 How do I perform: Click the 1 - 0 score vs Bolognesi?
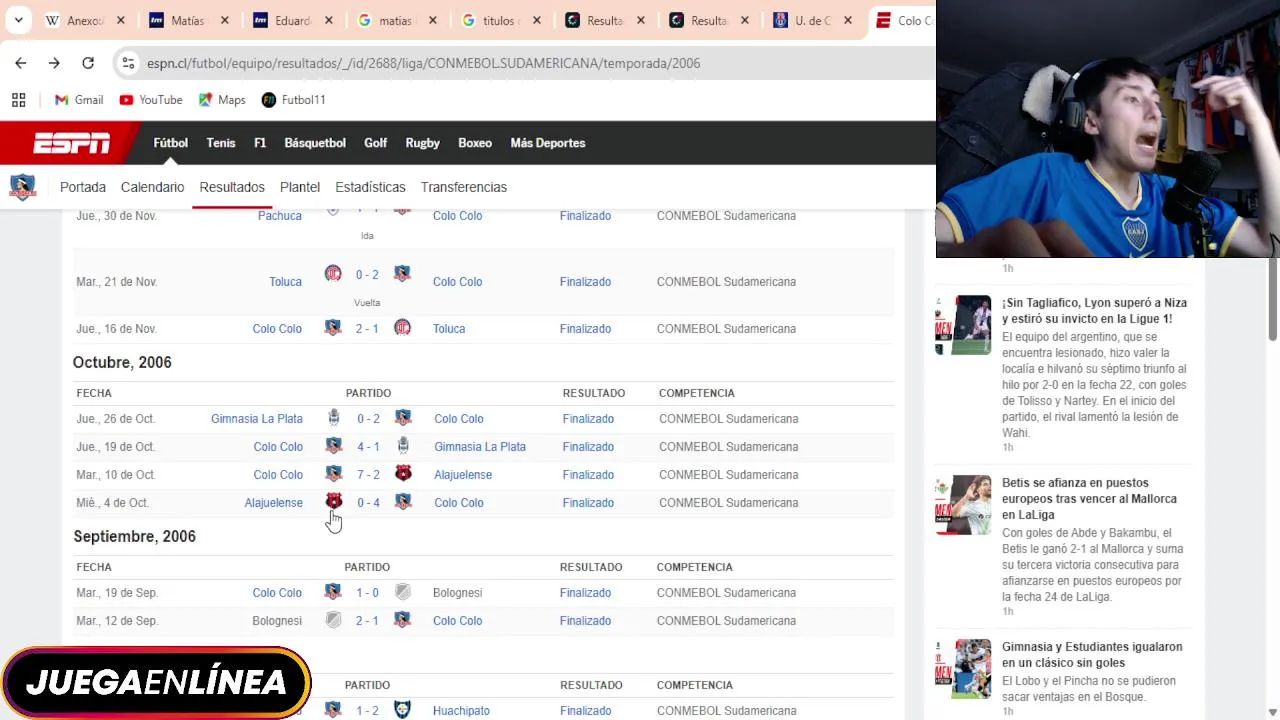click(x=367, y=593)
